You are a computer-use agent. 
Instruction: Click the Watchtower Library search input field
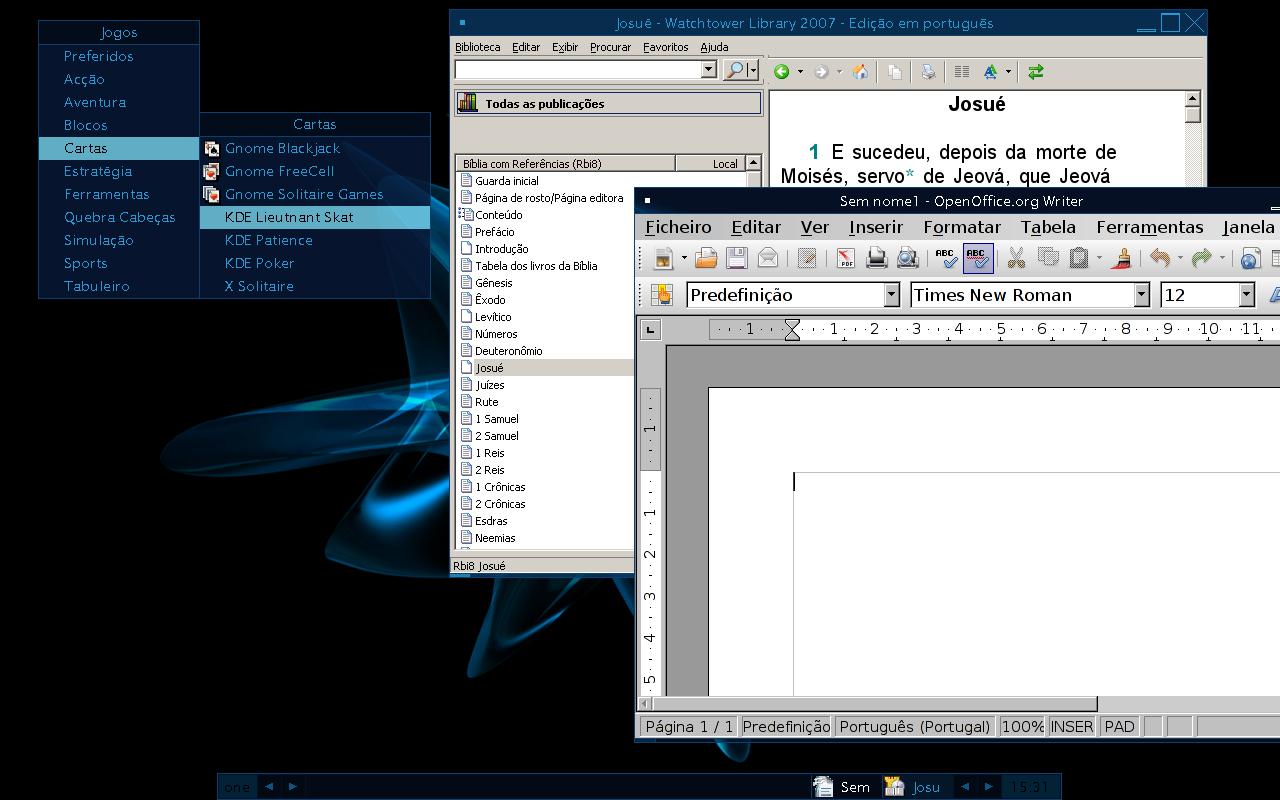click(578, 69)
